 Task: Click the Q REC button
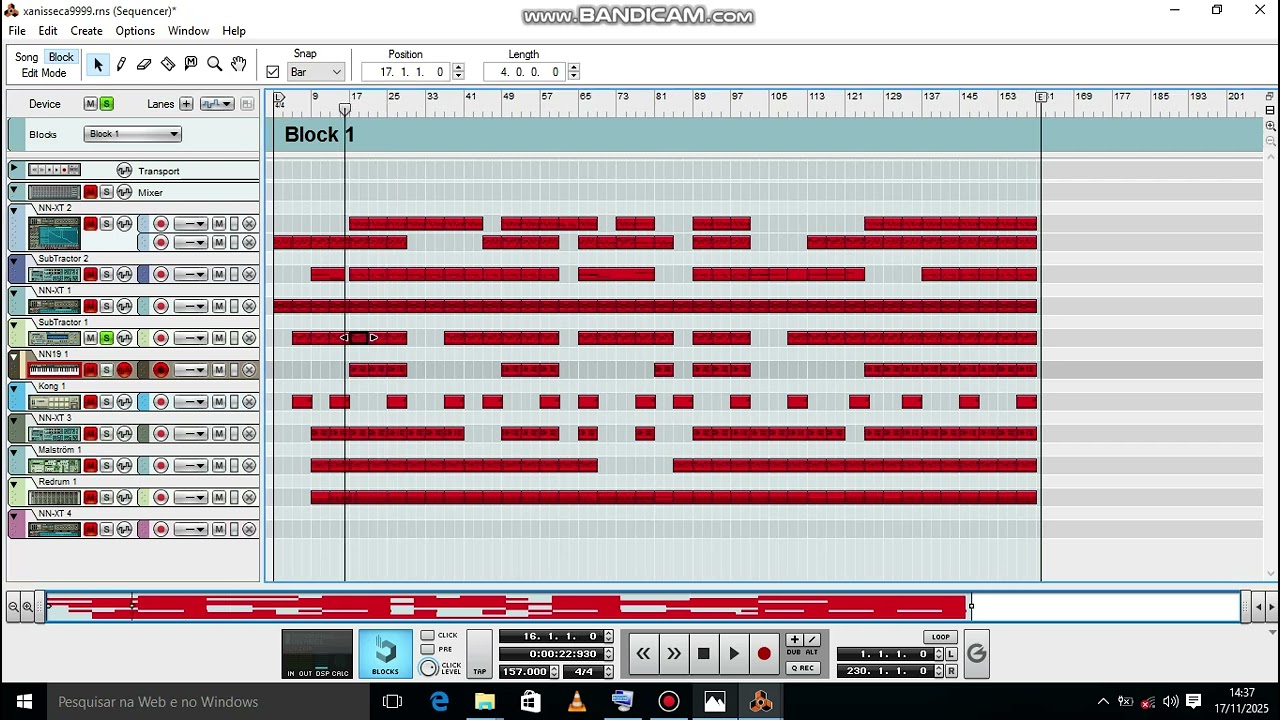(803, 668)
